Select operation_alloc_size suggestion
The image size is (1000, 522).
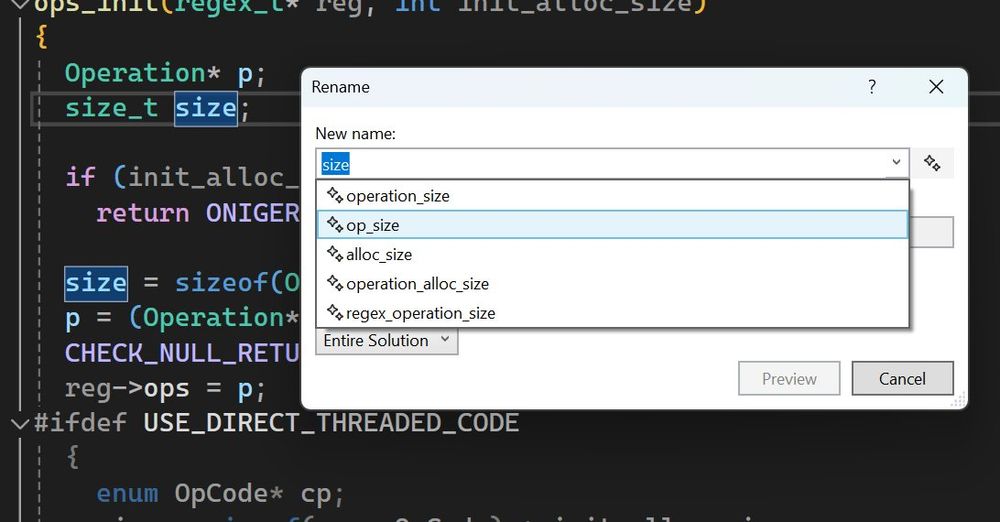612,283
